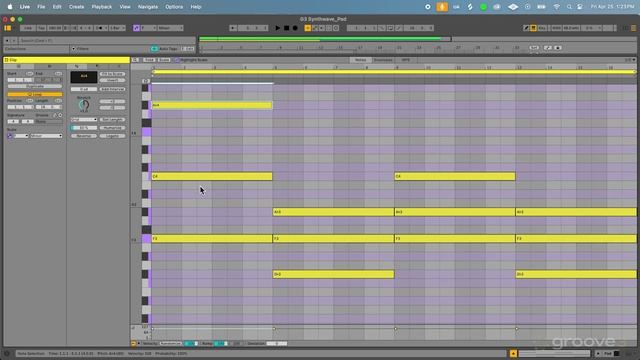Click the Fit to Scale button

[112, 74]
